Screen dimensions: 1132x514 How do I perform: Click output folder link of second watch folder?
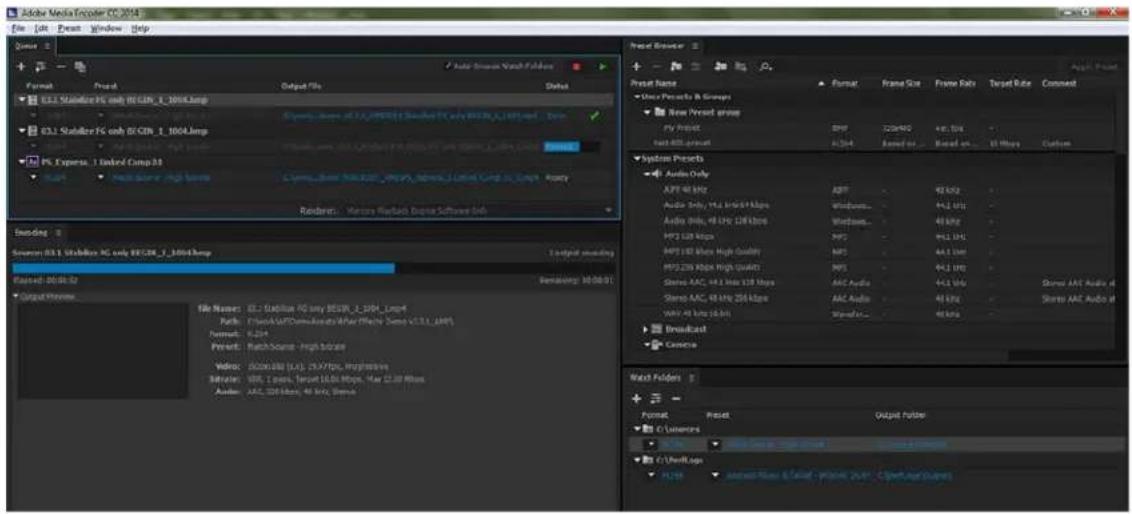[913, 475]
